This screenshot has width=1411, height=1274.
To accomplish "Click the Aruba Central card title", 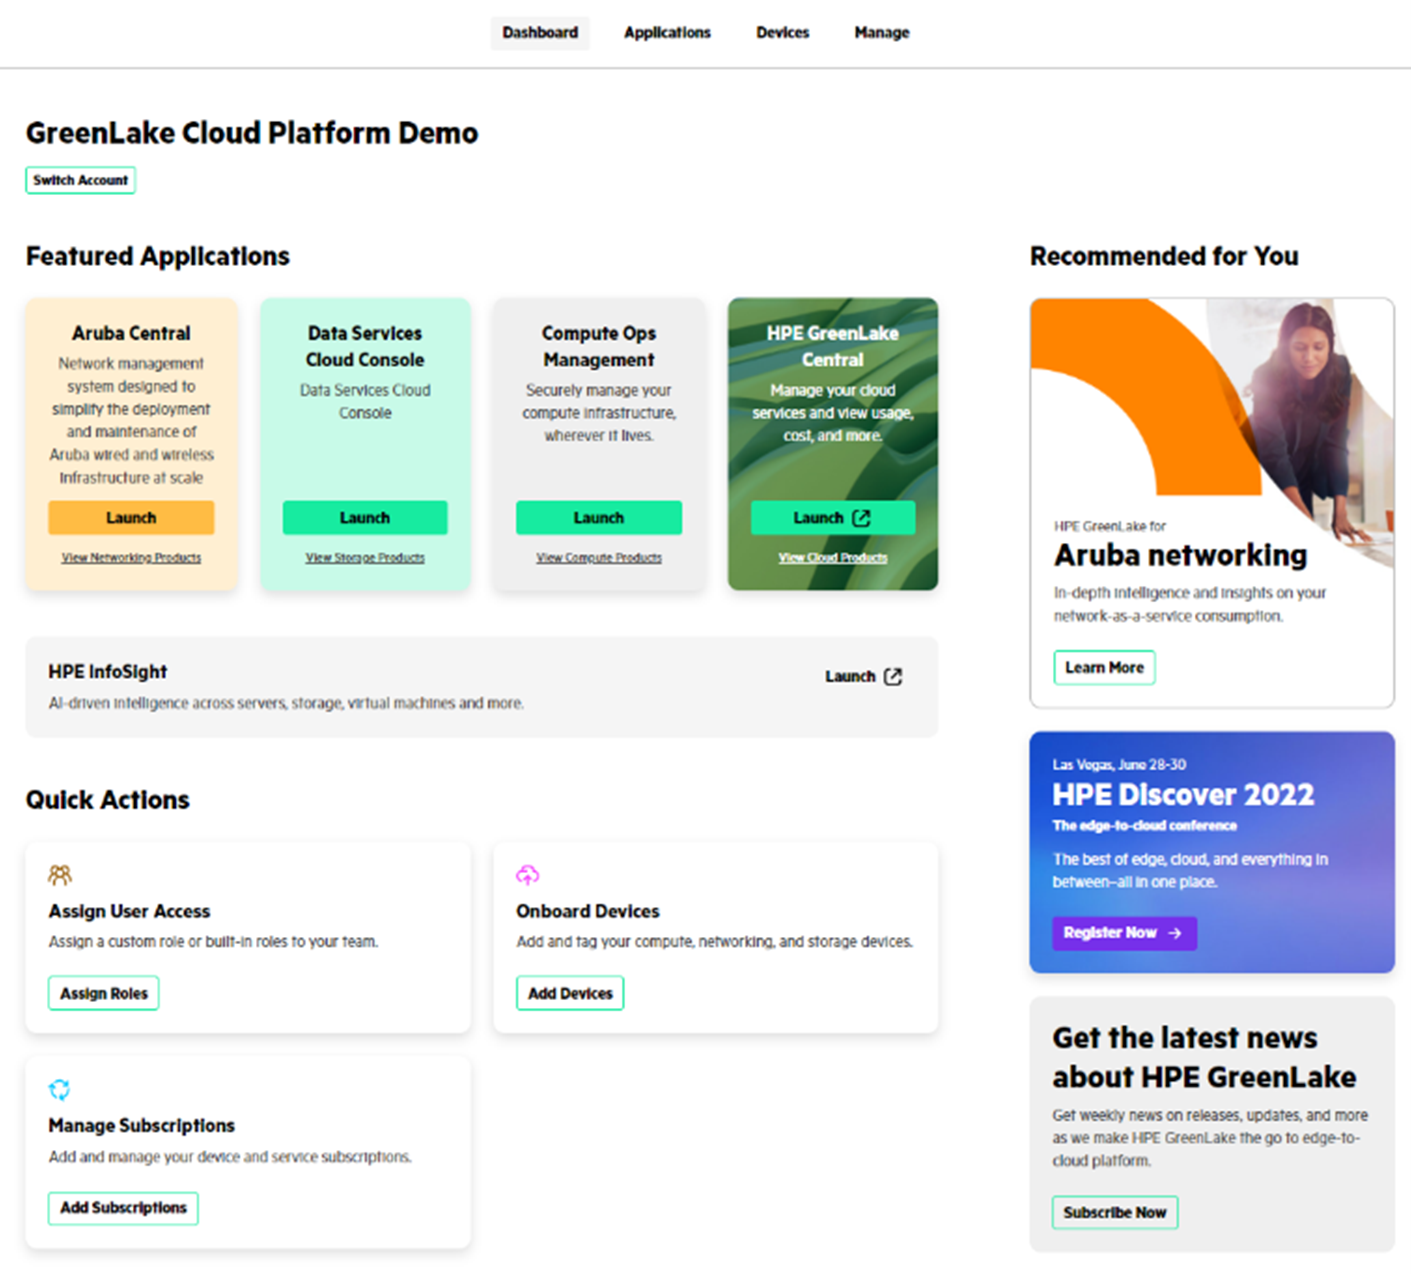I will 131,333.
